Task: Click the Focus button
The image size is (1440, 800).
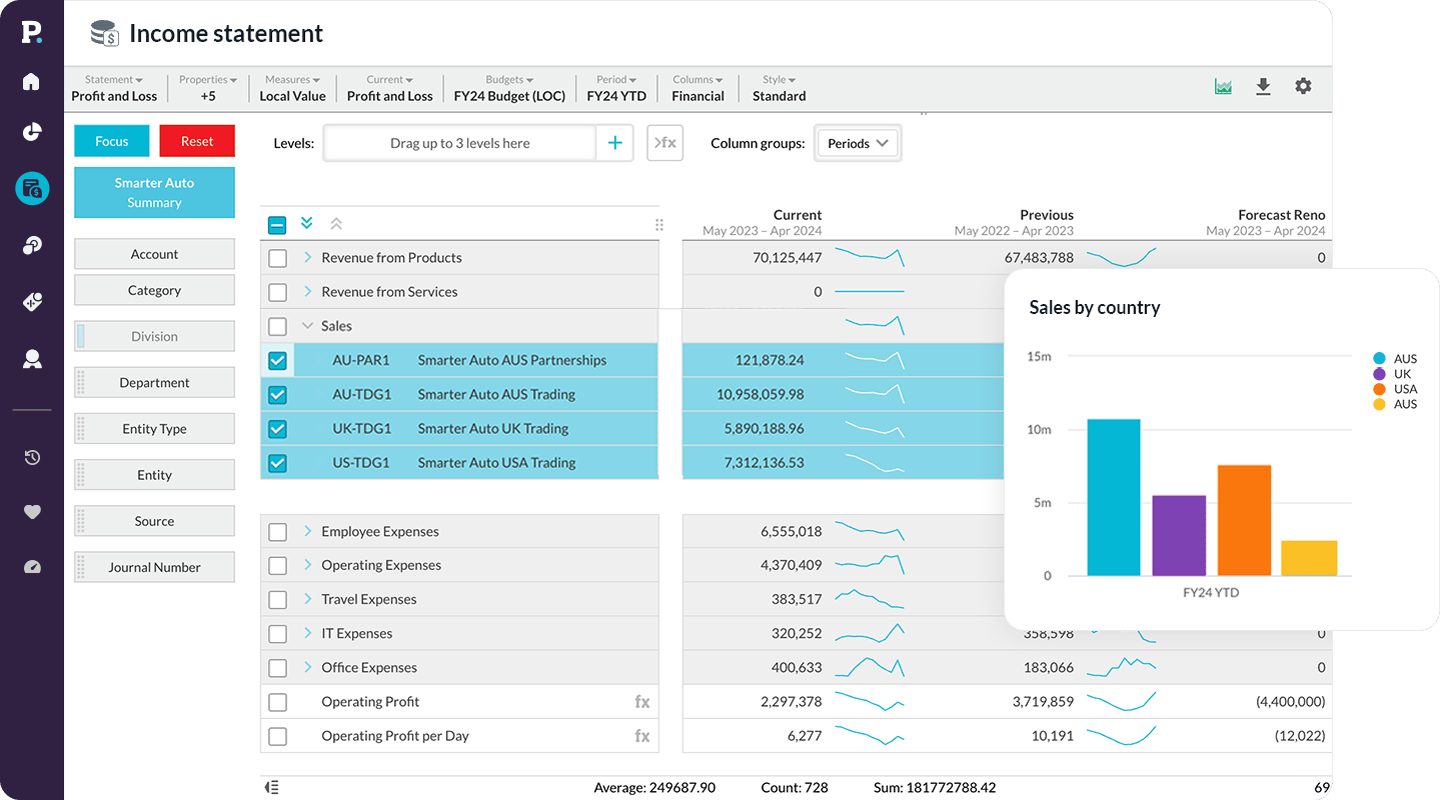Action: pos(112,141)
